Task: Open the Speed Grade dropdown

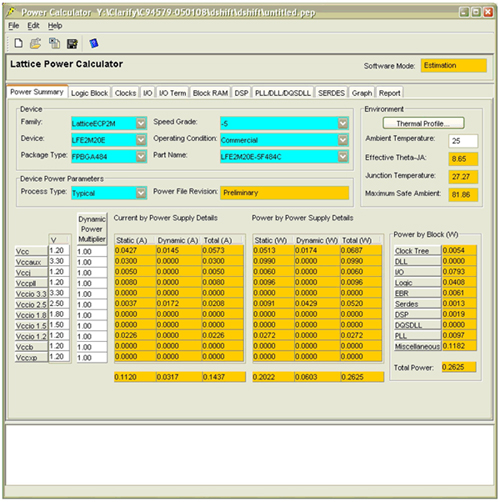Action: tap(343, 123)
